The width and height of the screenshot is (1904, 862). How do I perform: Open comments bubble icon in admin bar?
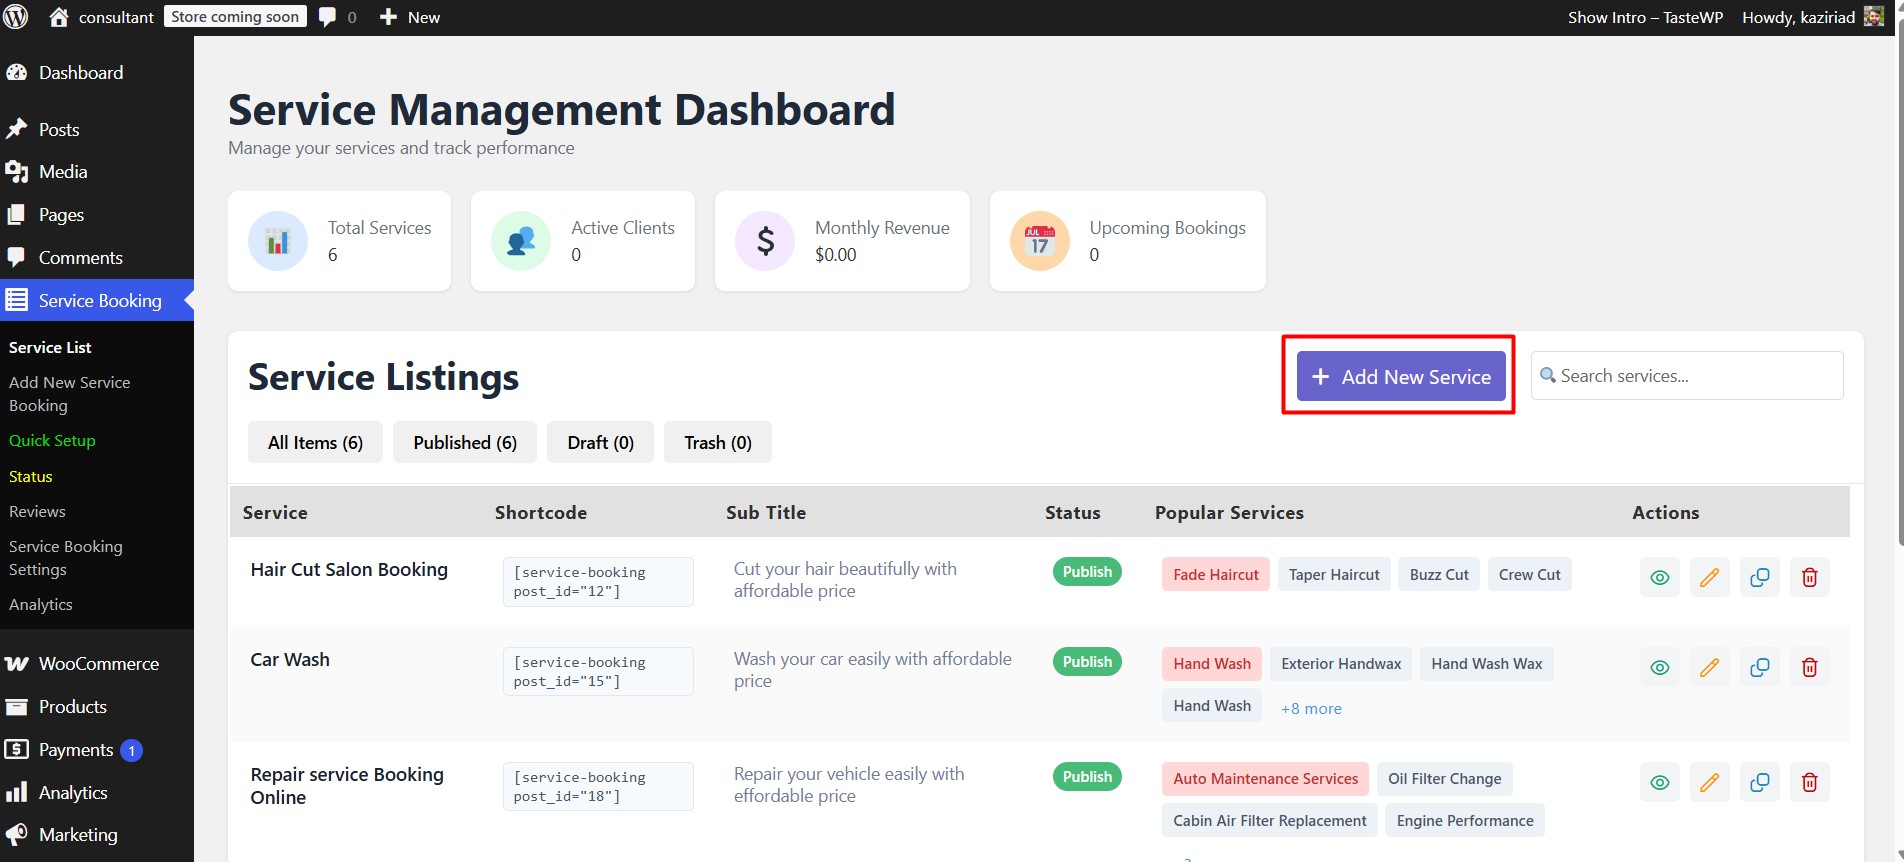point(327,17)
